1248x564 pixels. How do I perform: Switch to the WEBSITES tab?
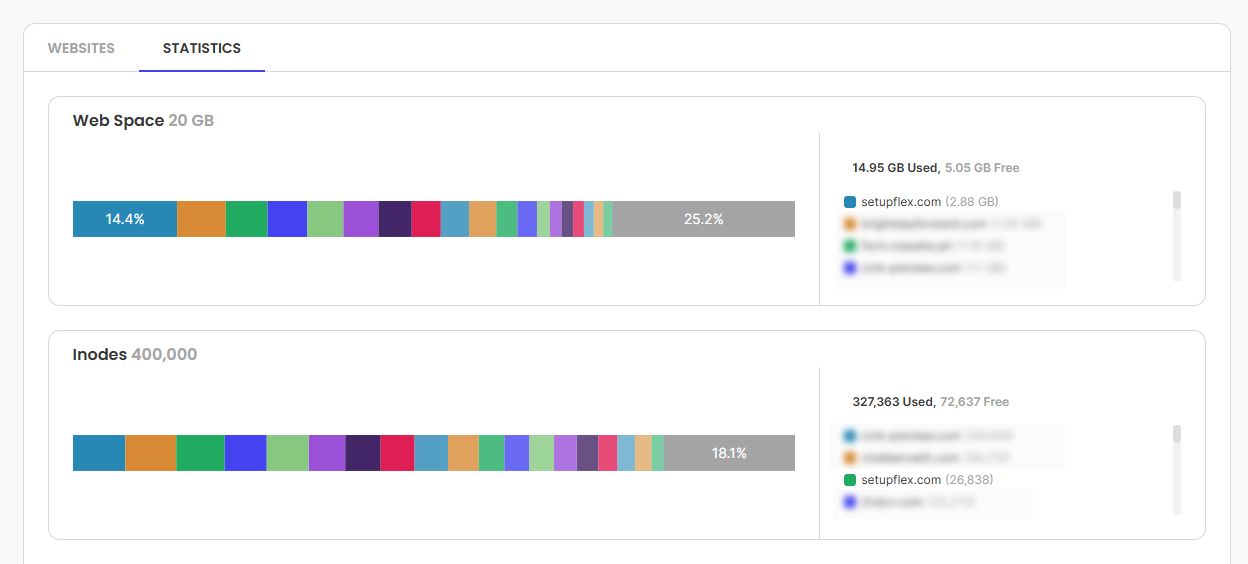[81, 48]
